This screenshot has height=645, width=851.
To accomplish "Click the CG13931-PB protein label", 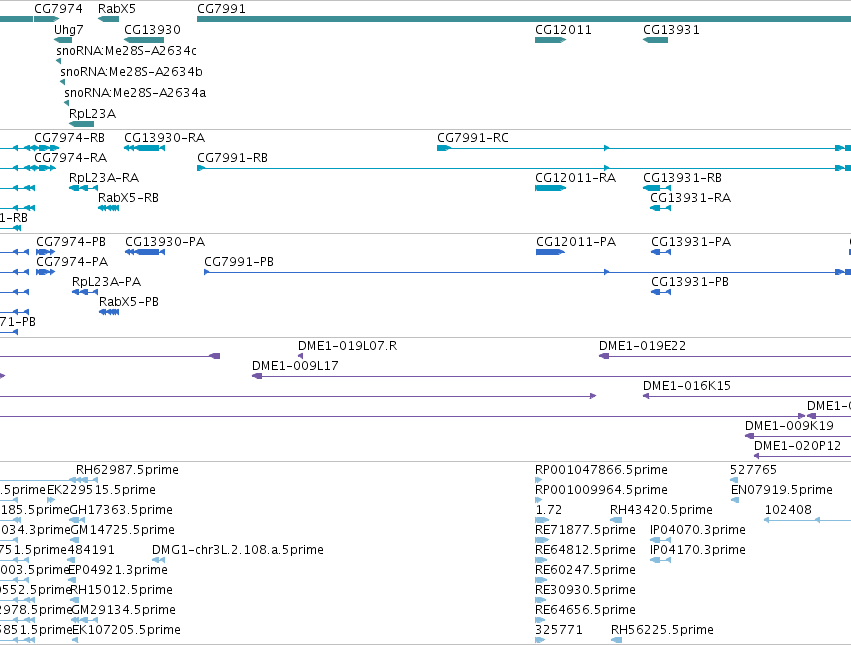I will 690,282.
